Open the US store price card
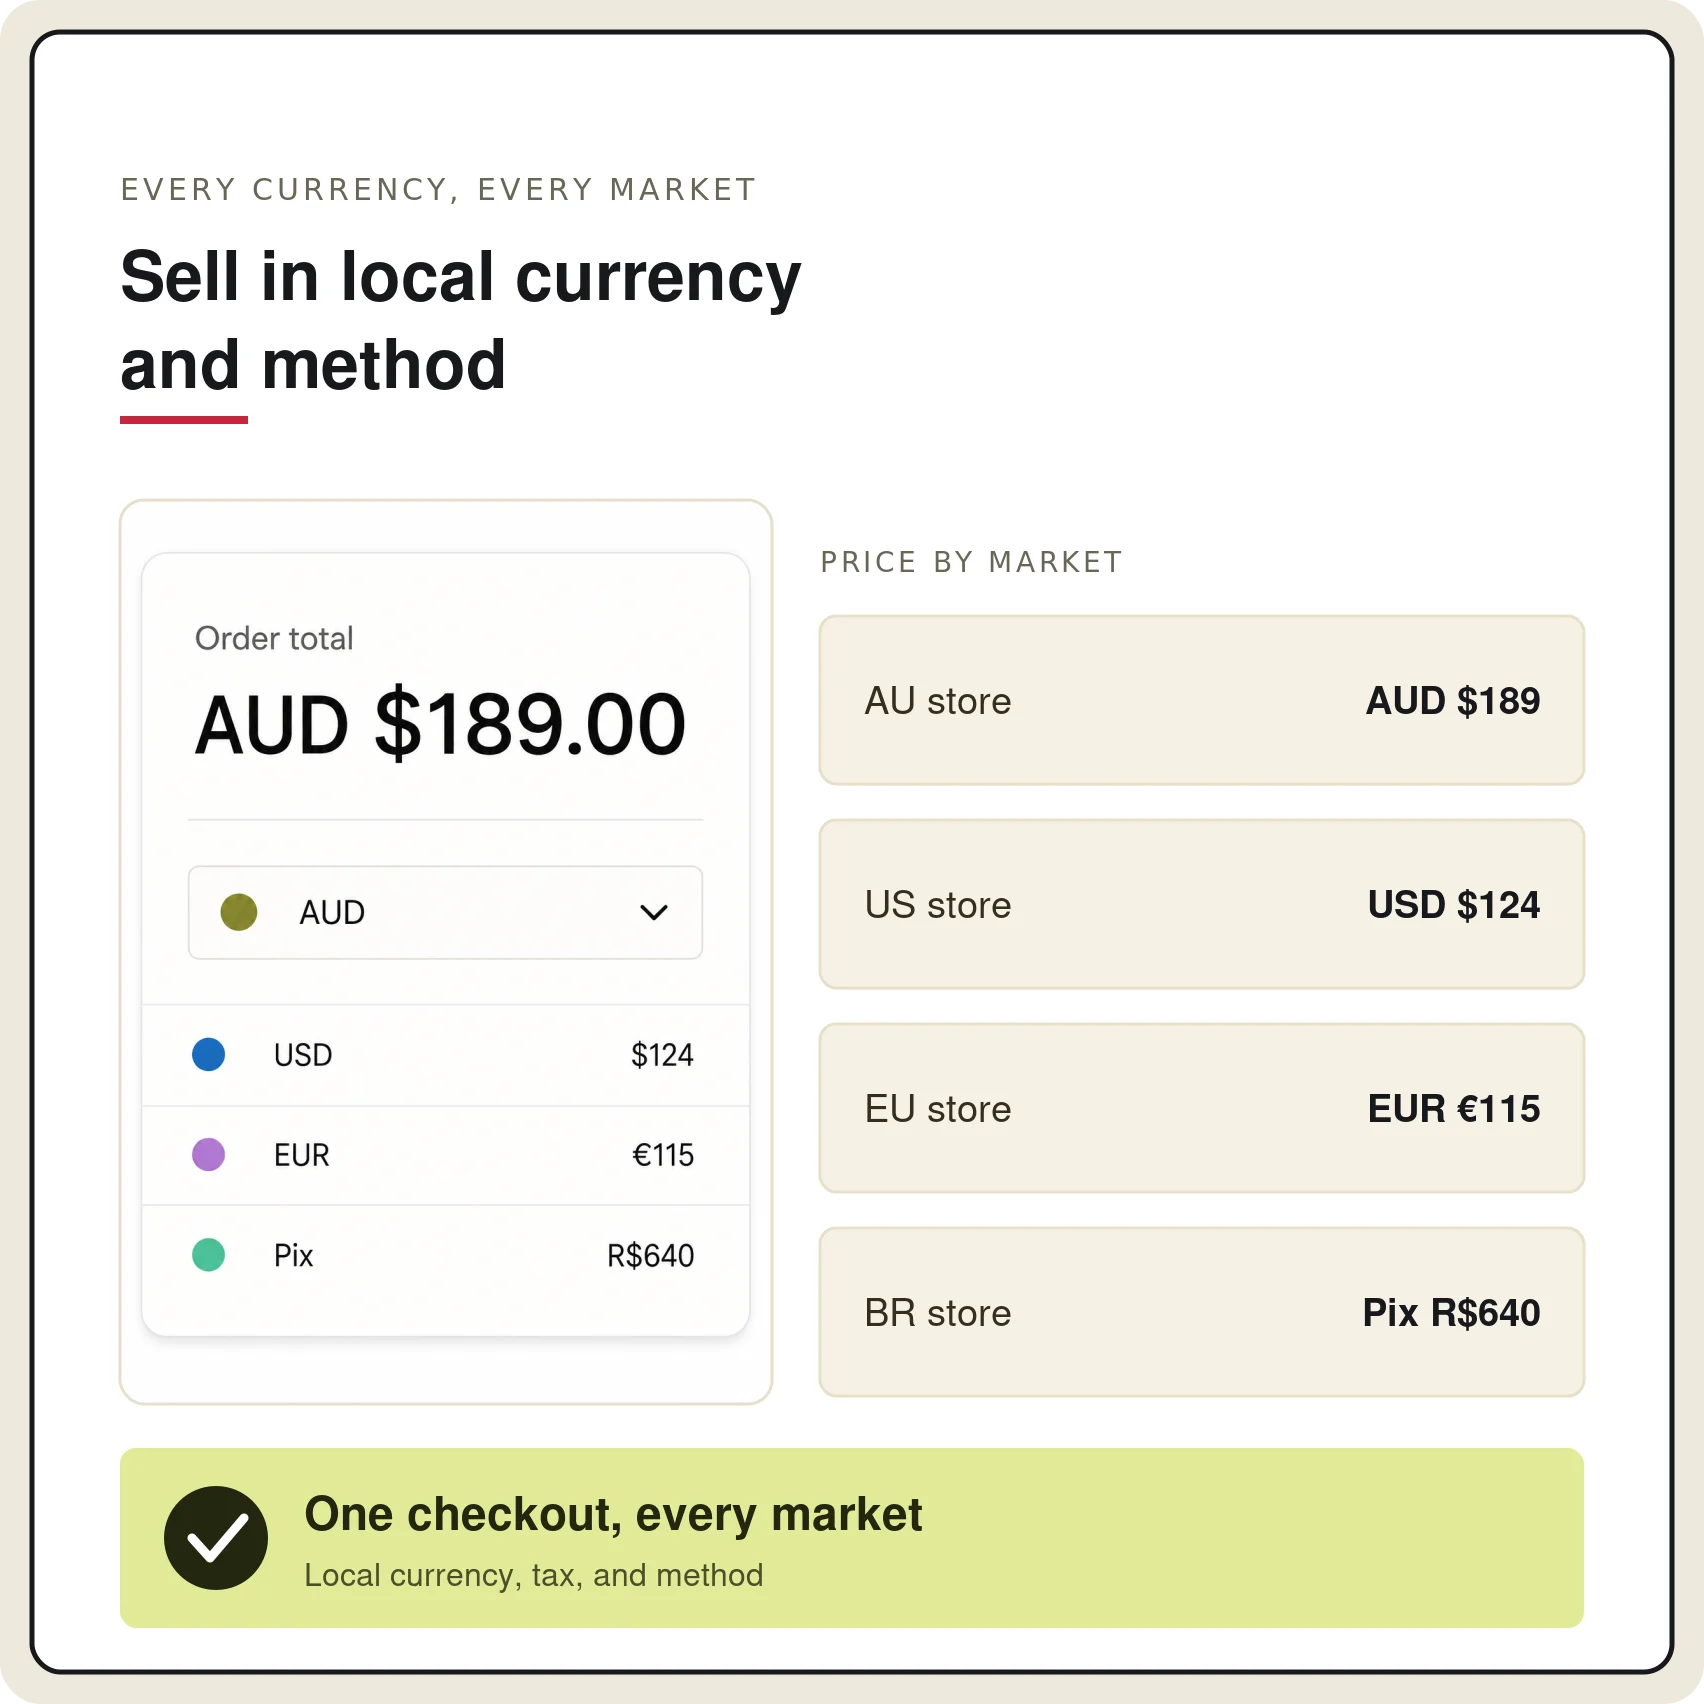The width and height of the screenshot is (1704, 1704). point(1202,904)
